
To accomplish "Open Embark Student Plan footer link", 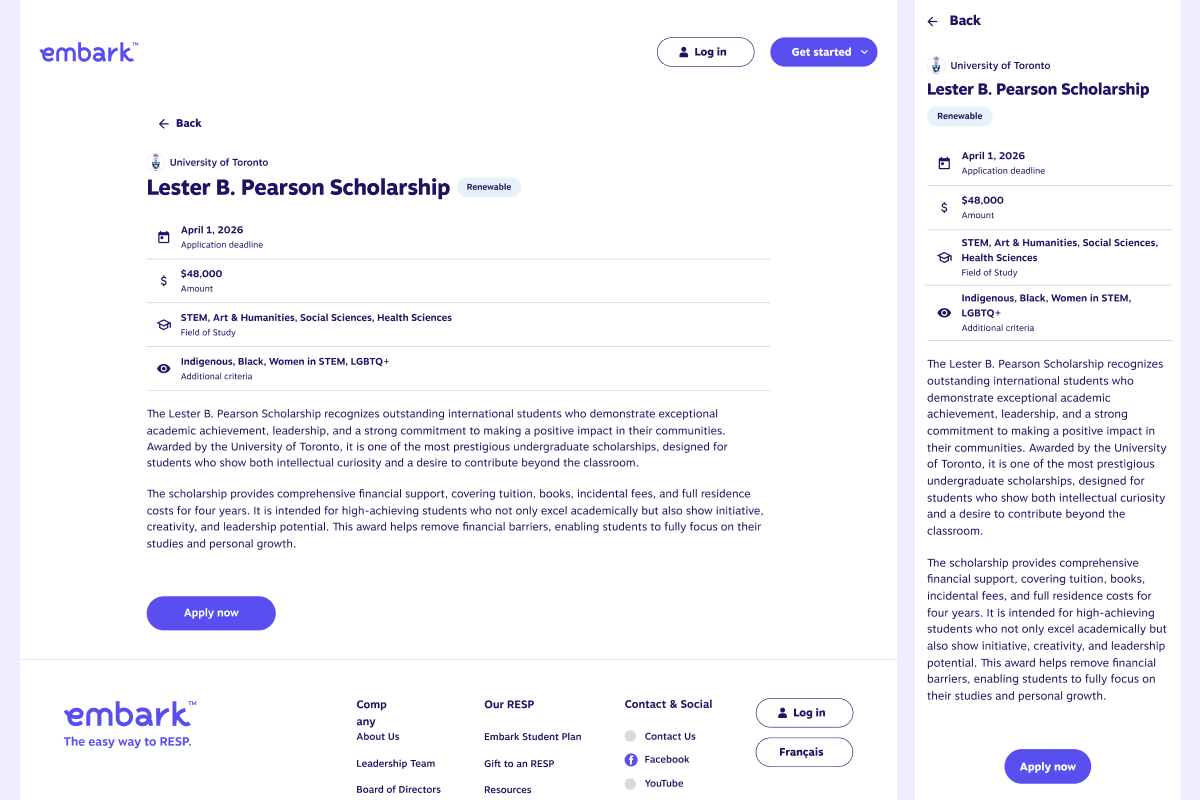I will point(533,737).
